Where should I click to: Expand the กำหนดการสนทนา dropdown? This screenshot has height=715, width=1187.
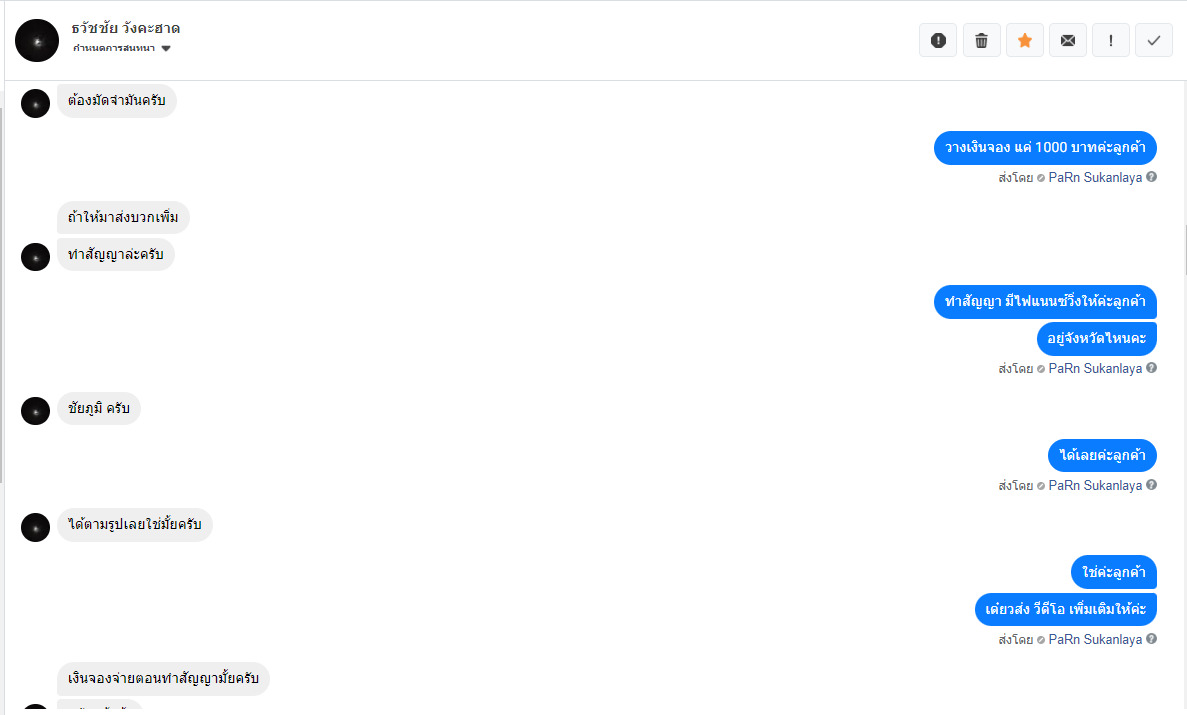166,48
